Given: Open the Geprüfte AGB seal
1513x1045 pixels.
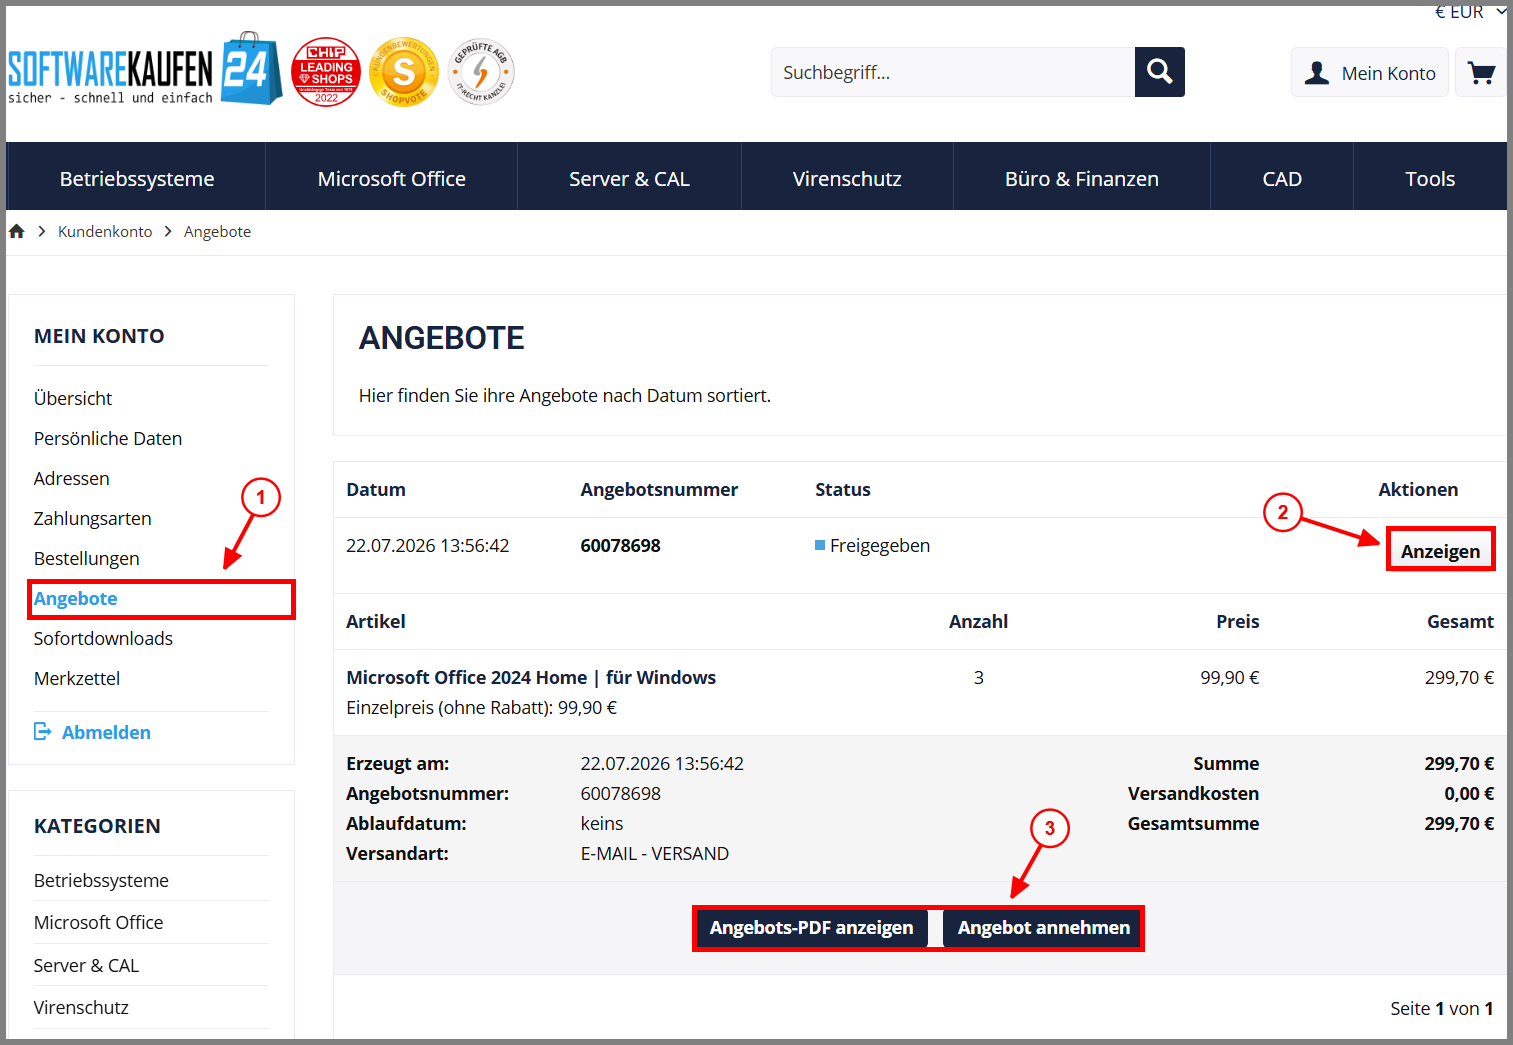Looking at the screenshot, I should (481, 72).
